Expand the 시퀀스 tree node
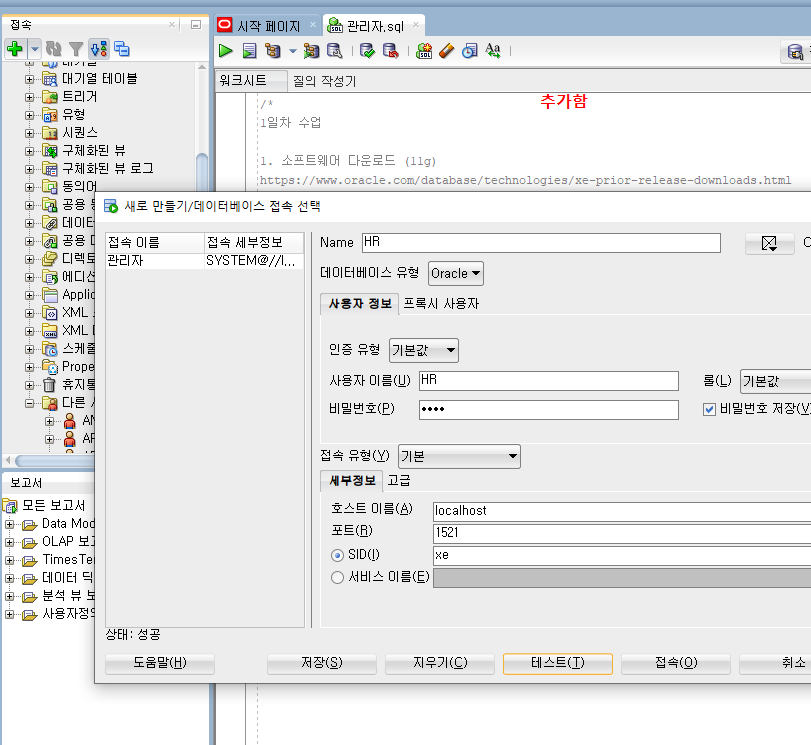Viewport: 811px width, 745px height. point(29,133)
